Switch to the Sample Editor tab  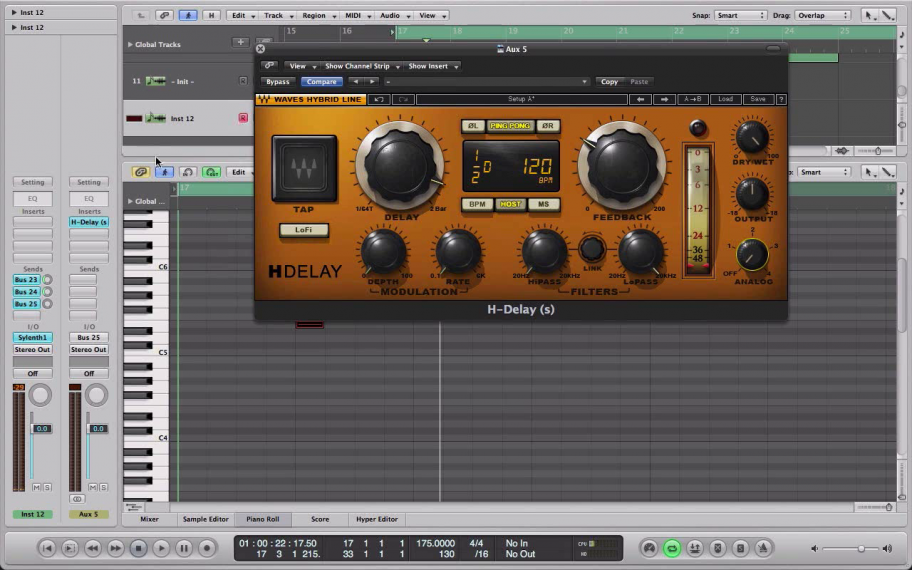pos(205,519)
